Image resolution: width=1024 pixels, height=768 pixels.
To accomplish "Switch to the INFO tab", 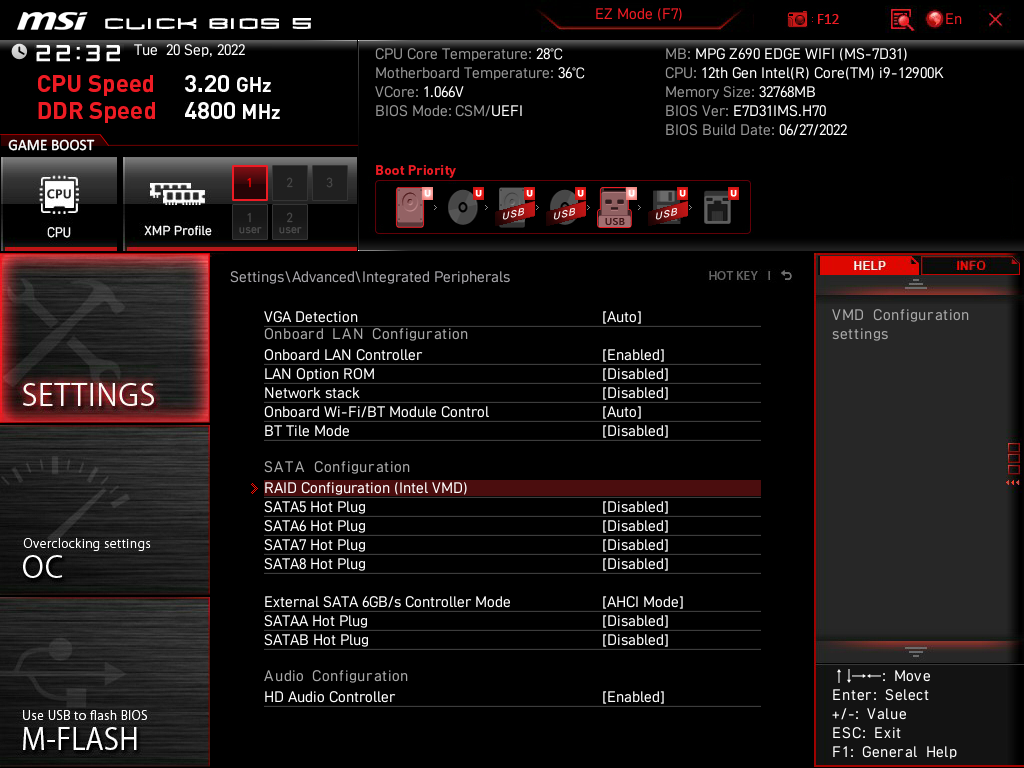I will (x=970, y=266).
